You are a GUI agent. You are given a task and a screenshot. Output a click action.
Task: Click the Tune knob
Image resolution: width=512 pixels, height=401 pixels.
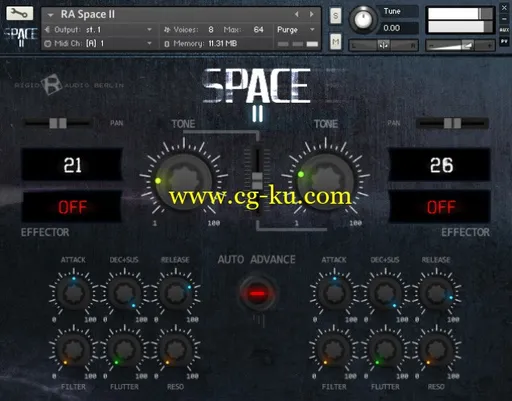(363, 19)
